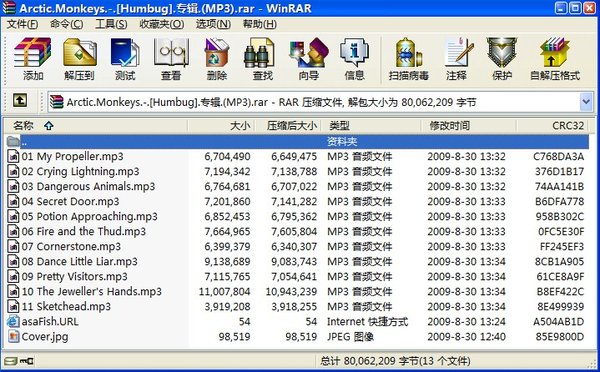Open the 选项(N) menu
This screenshot has width=600, height=372.
(213, 24)
